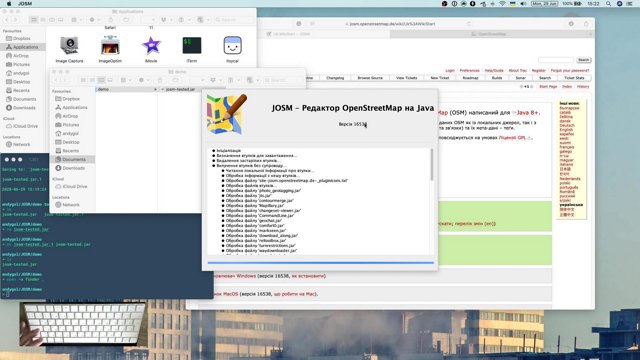Open Spotlight search in the menu bar
Viewport: 640px width, 360px height.
[x=608, y=4]
